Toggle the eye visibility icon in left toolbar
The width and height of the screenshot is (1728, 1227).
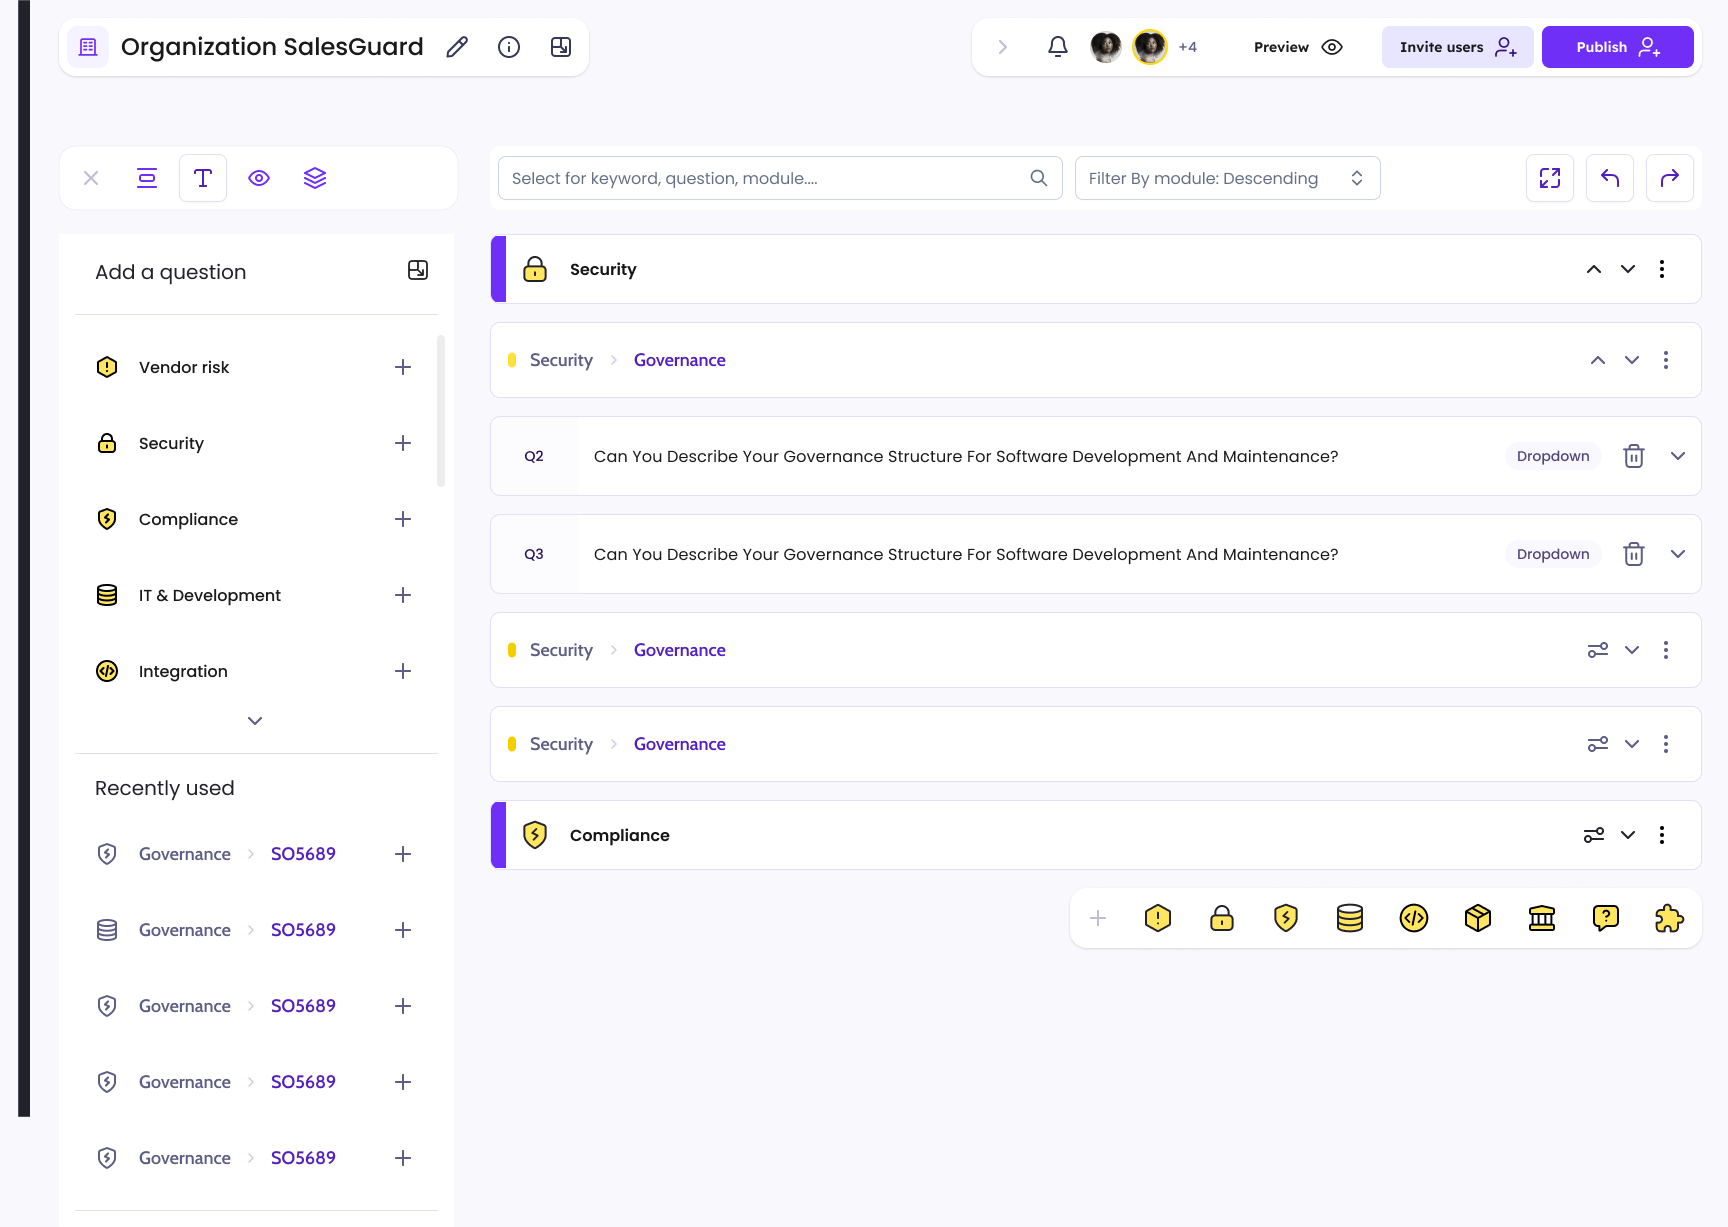pos(259,178)
